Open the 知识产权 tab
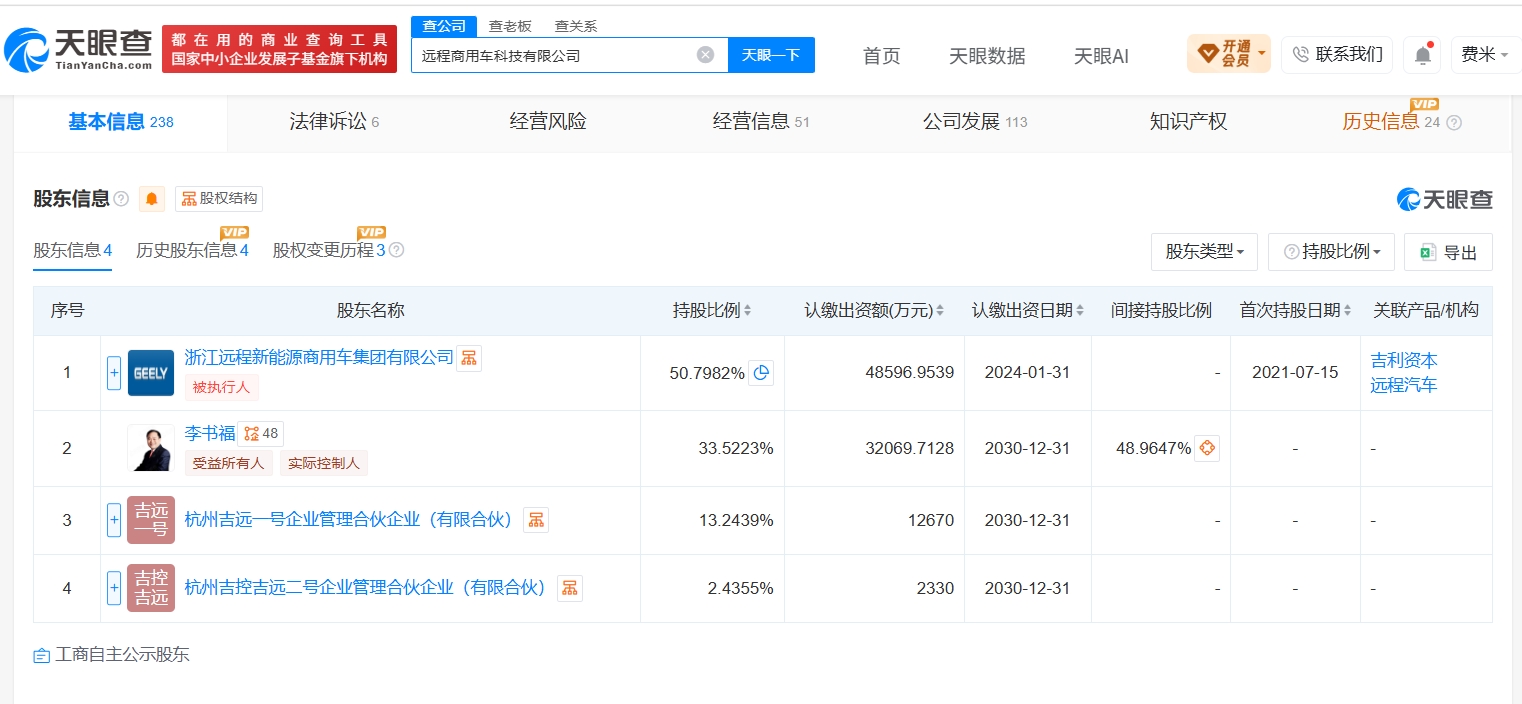This screenshot has width=1522, height=704. [x=1188, y=122]
